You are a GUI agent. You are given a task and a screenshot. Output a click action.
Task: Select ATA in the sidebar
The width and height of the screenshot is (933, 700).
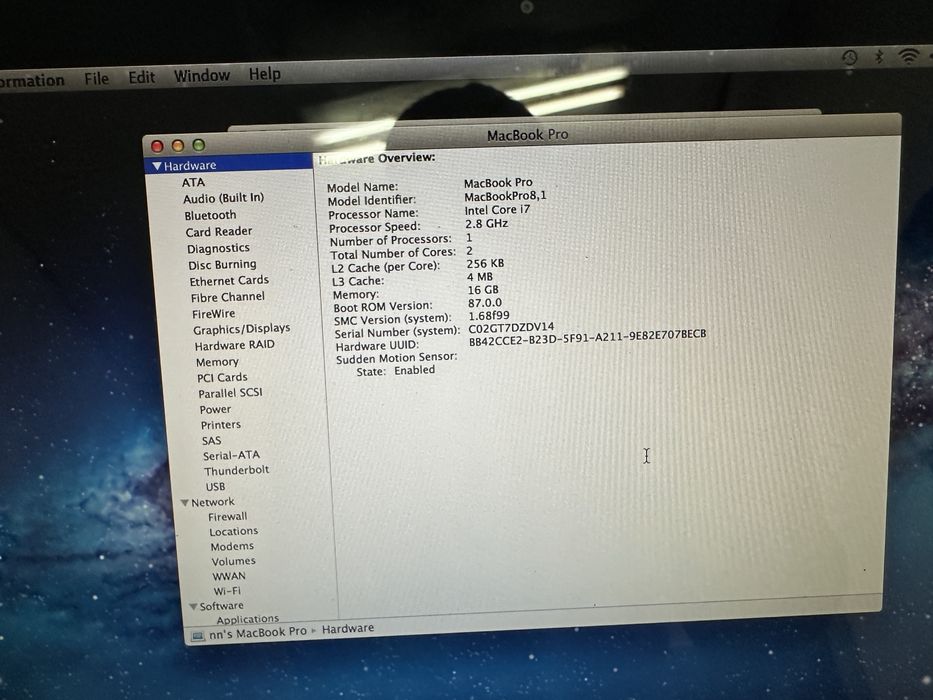193,182
